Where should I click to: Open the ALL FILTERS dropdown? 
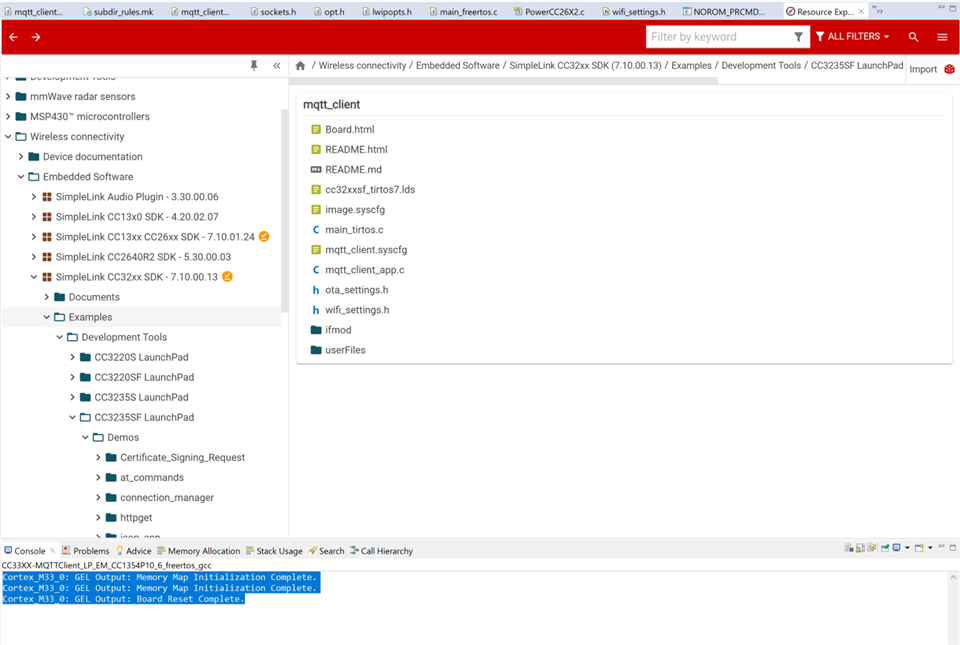tap(852, 37)
